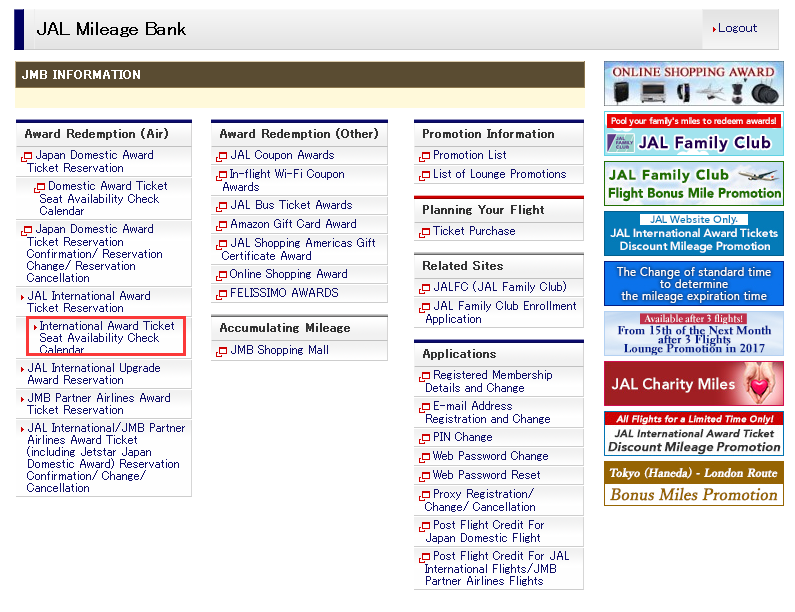The height and width of the screenshot is (612, 795).
Task: Click new-window icon beside Ticket Purchase
Action: [x=424, y=232]
